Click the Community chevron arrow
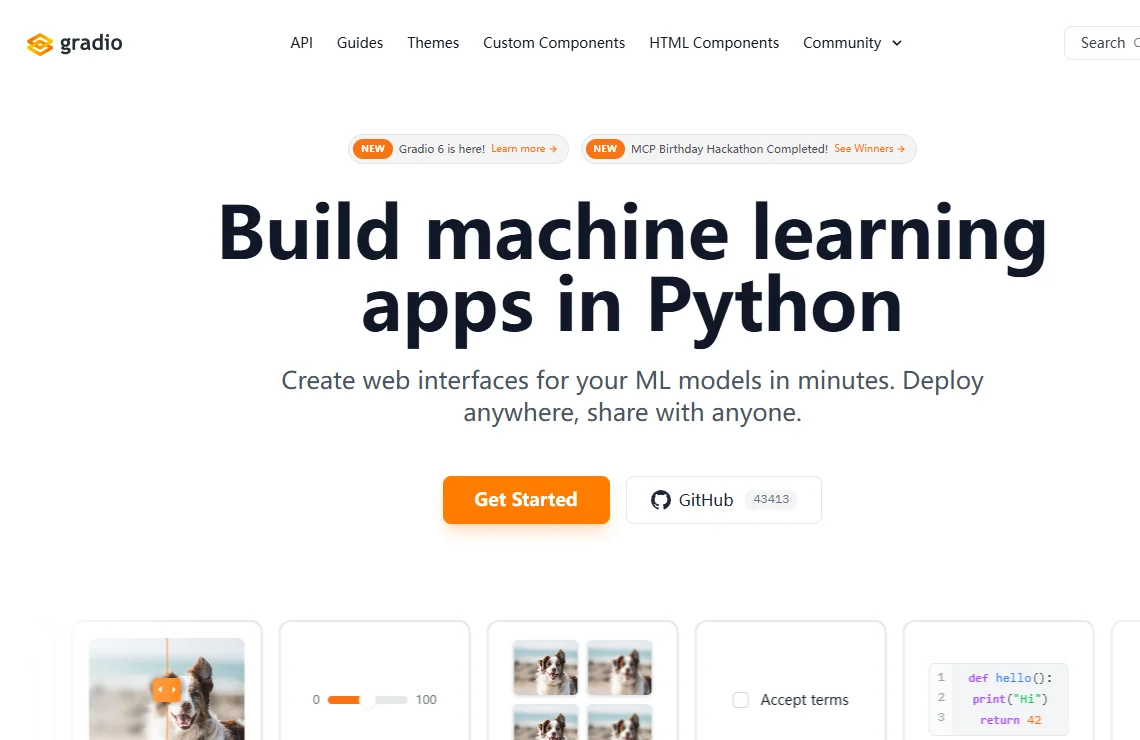This screenshot has width=1140, height=740. tap(897, 44)
